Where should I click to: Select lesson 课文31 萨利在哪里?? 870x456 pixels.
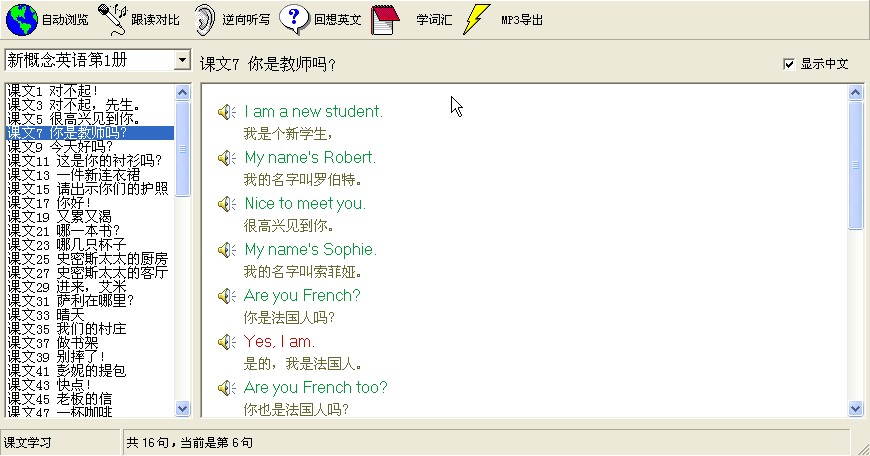[90, 301]
